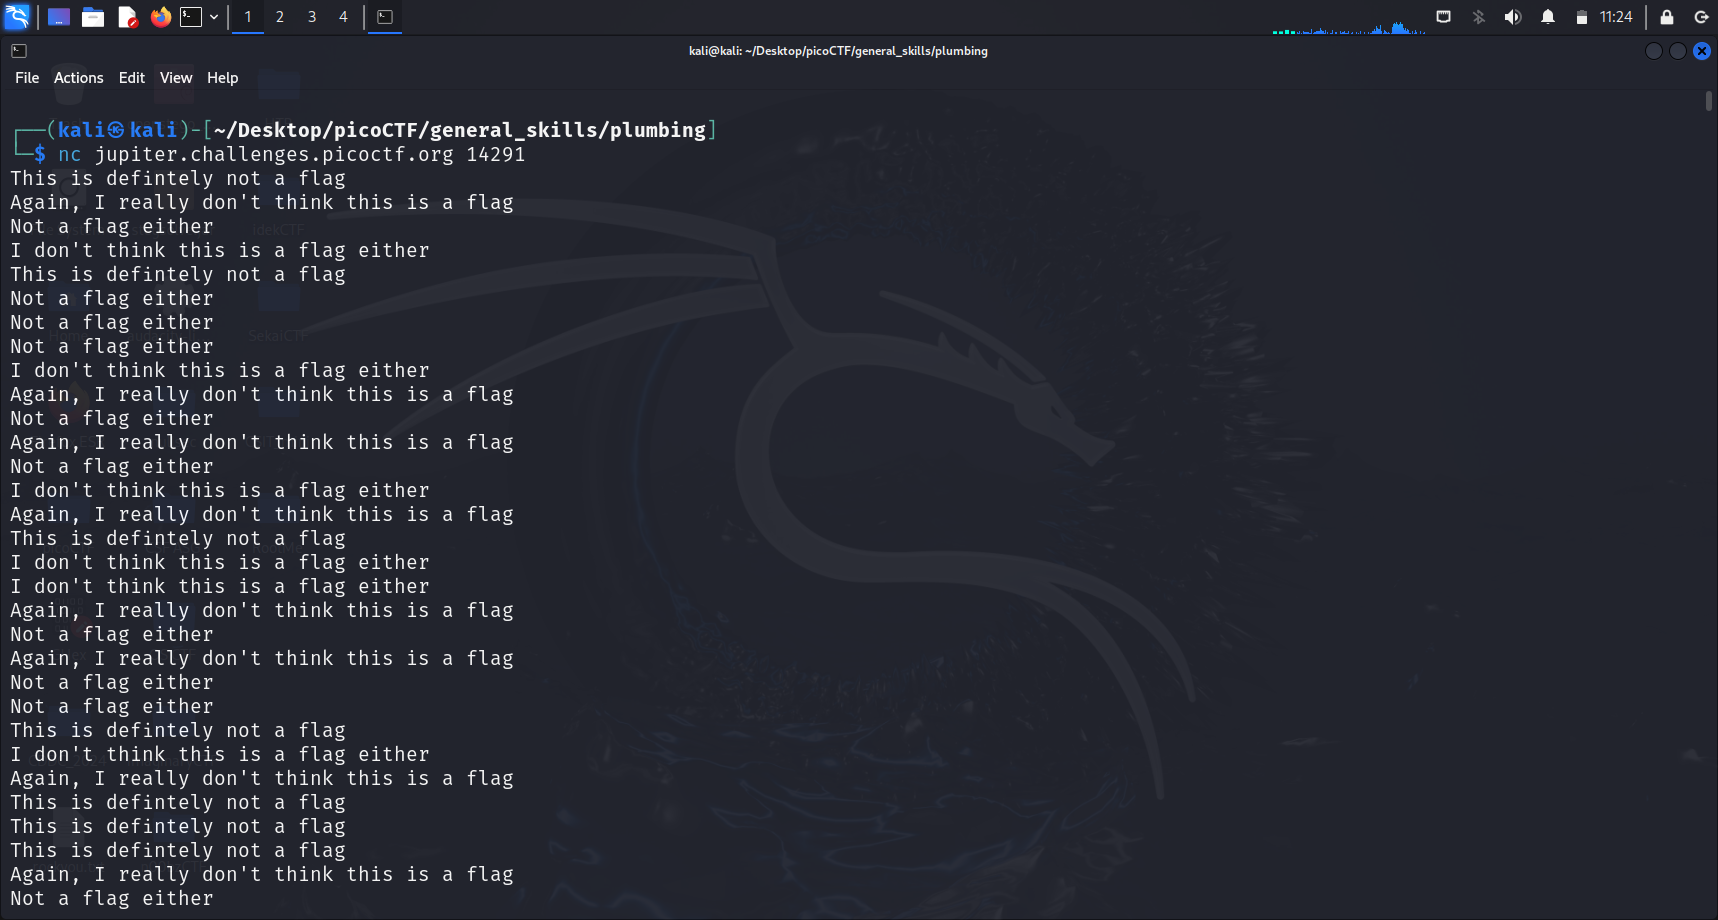
Task: Toggle the Bluetooth tray icon
Action: pyautogui.click(x=1478, y=17)
